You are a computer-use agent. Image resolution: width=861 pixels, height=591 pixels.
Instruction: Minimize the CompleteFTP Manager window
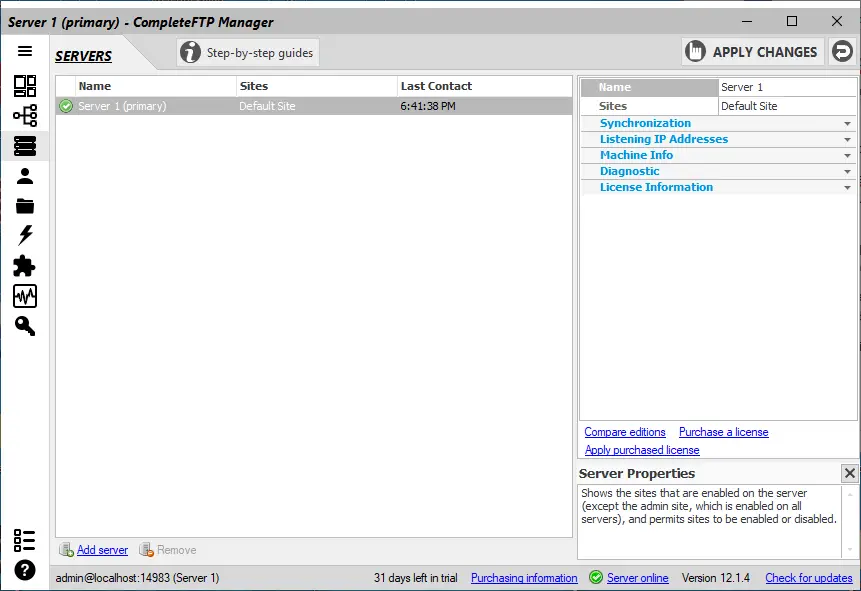tap(747, 21)
